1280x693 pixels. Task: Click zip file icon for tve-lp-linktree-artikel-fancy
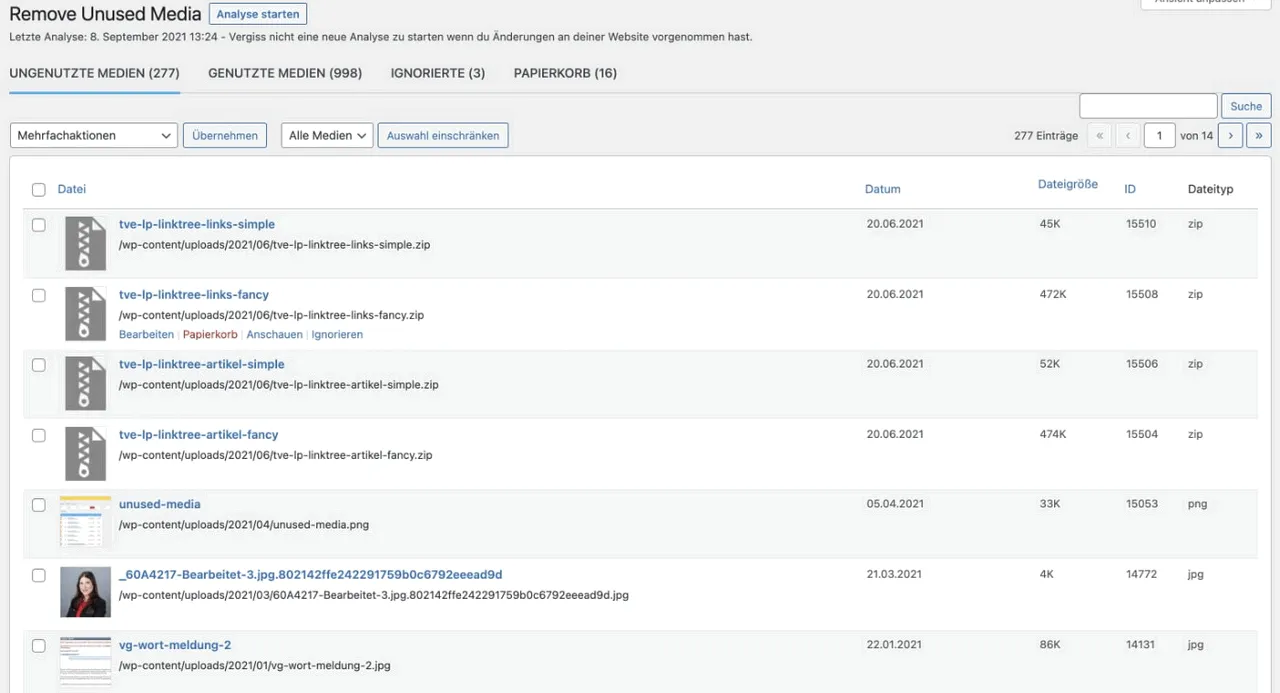point(85,453)
